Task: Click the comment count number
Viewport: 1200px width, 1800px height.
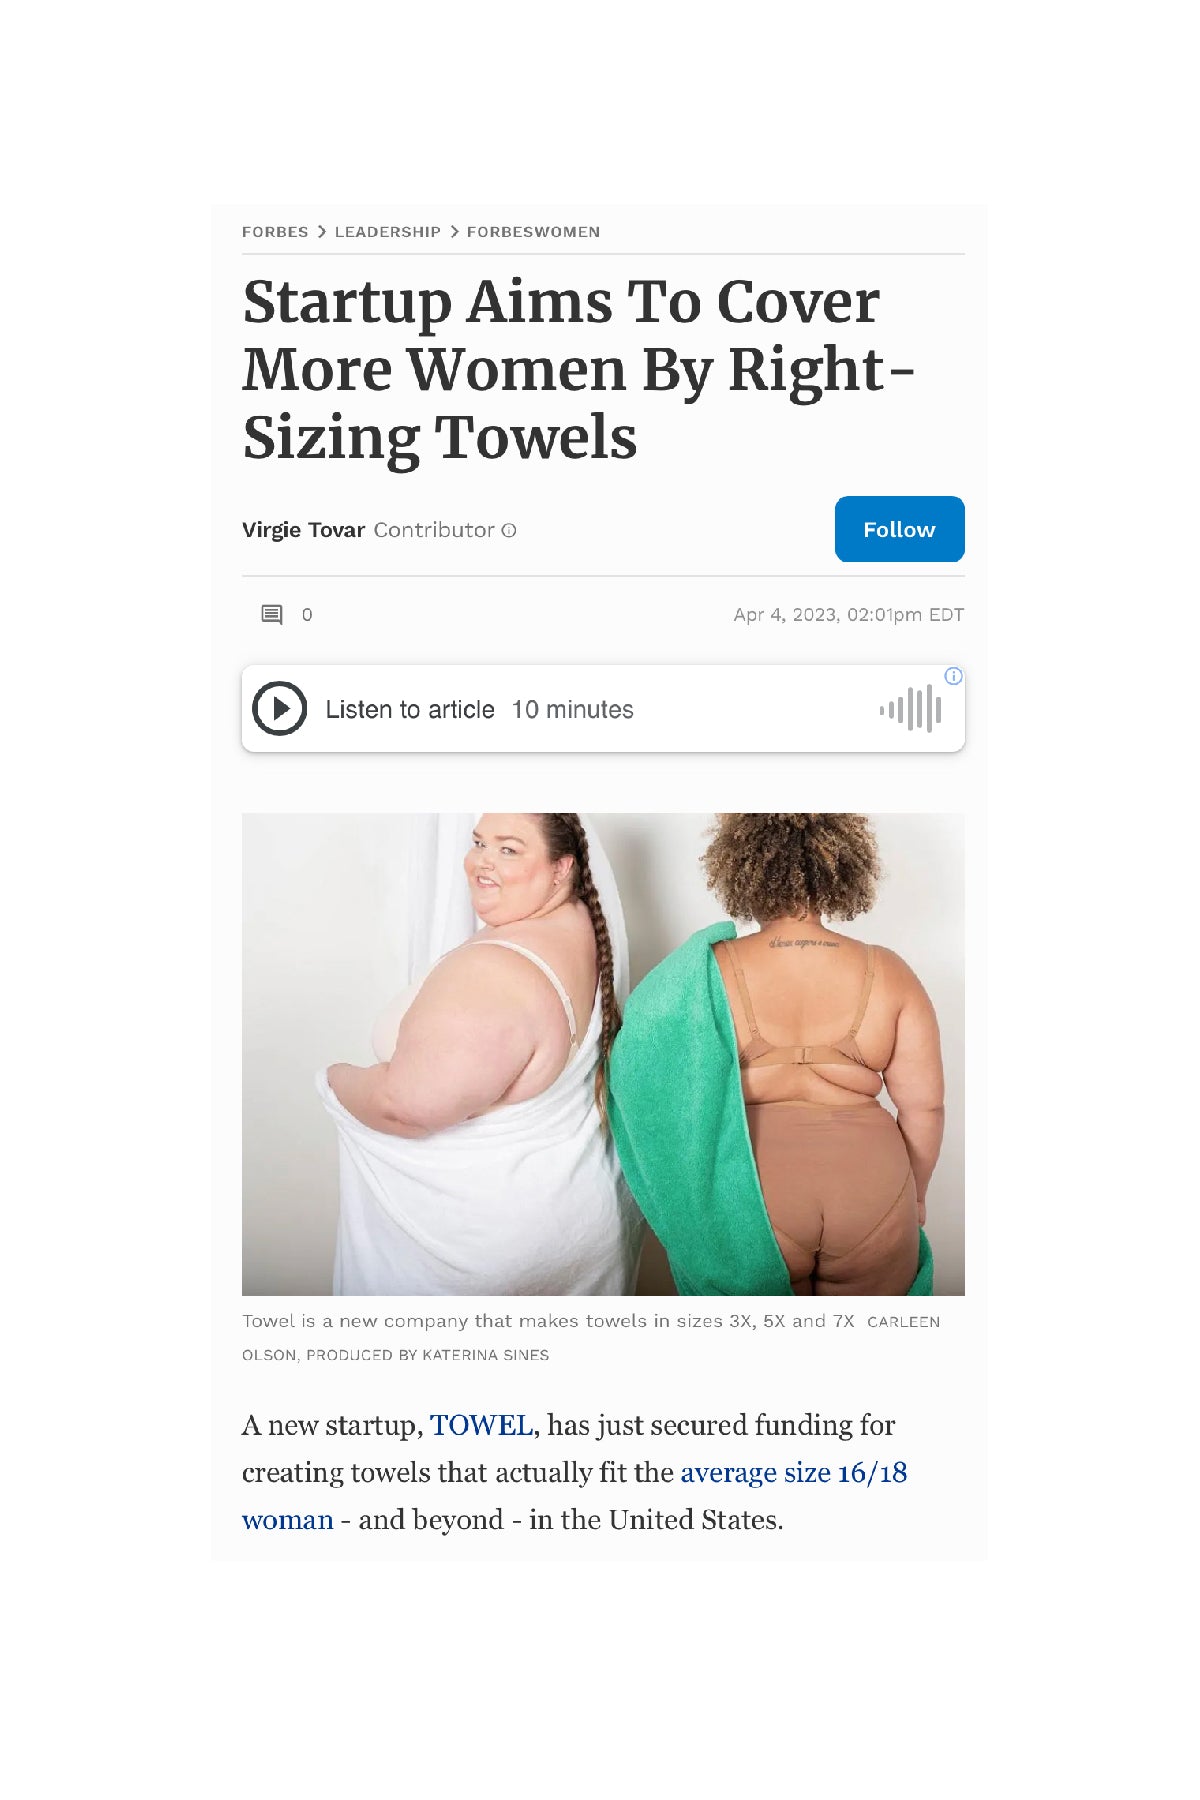Action: (x=307, y=615)
